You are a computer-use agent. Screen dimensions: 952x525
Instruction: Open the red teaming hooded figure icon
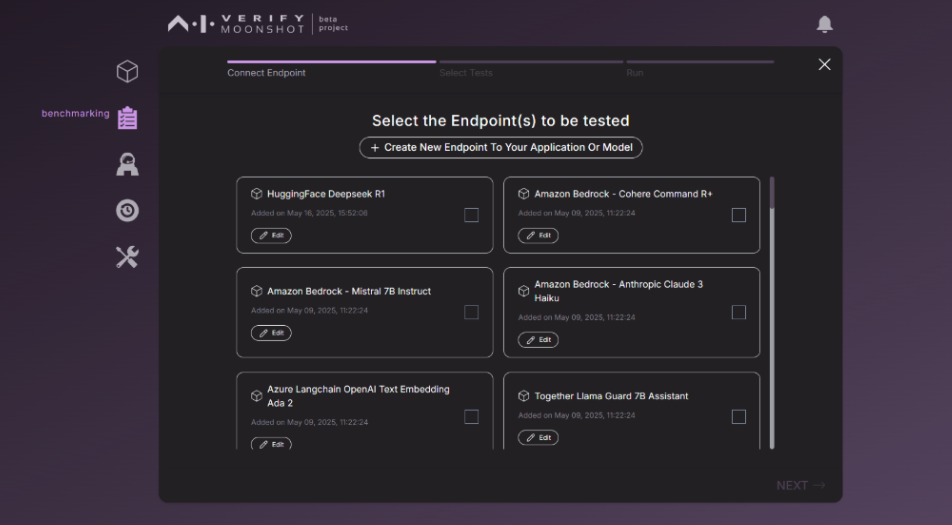tap(128, 164)
